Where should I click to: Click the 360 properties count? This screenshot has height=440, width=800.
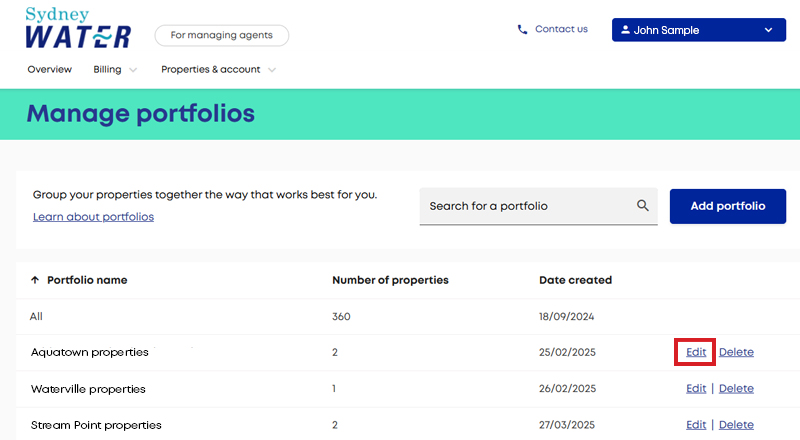[341, 316]
